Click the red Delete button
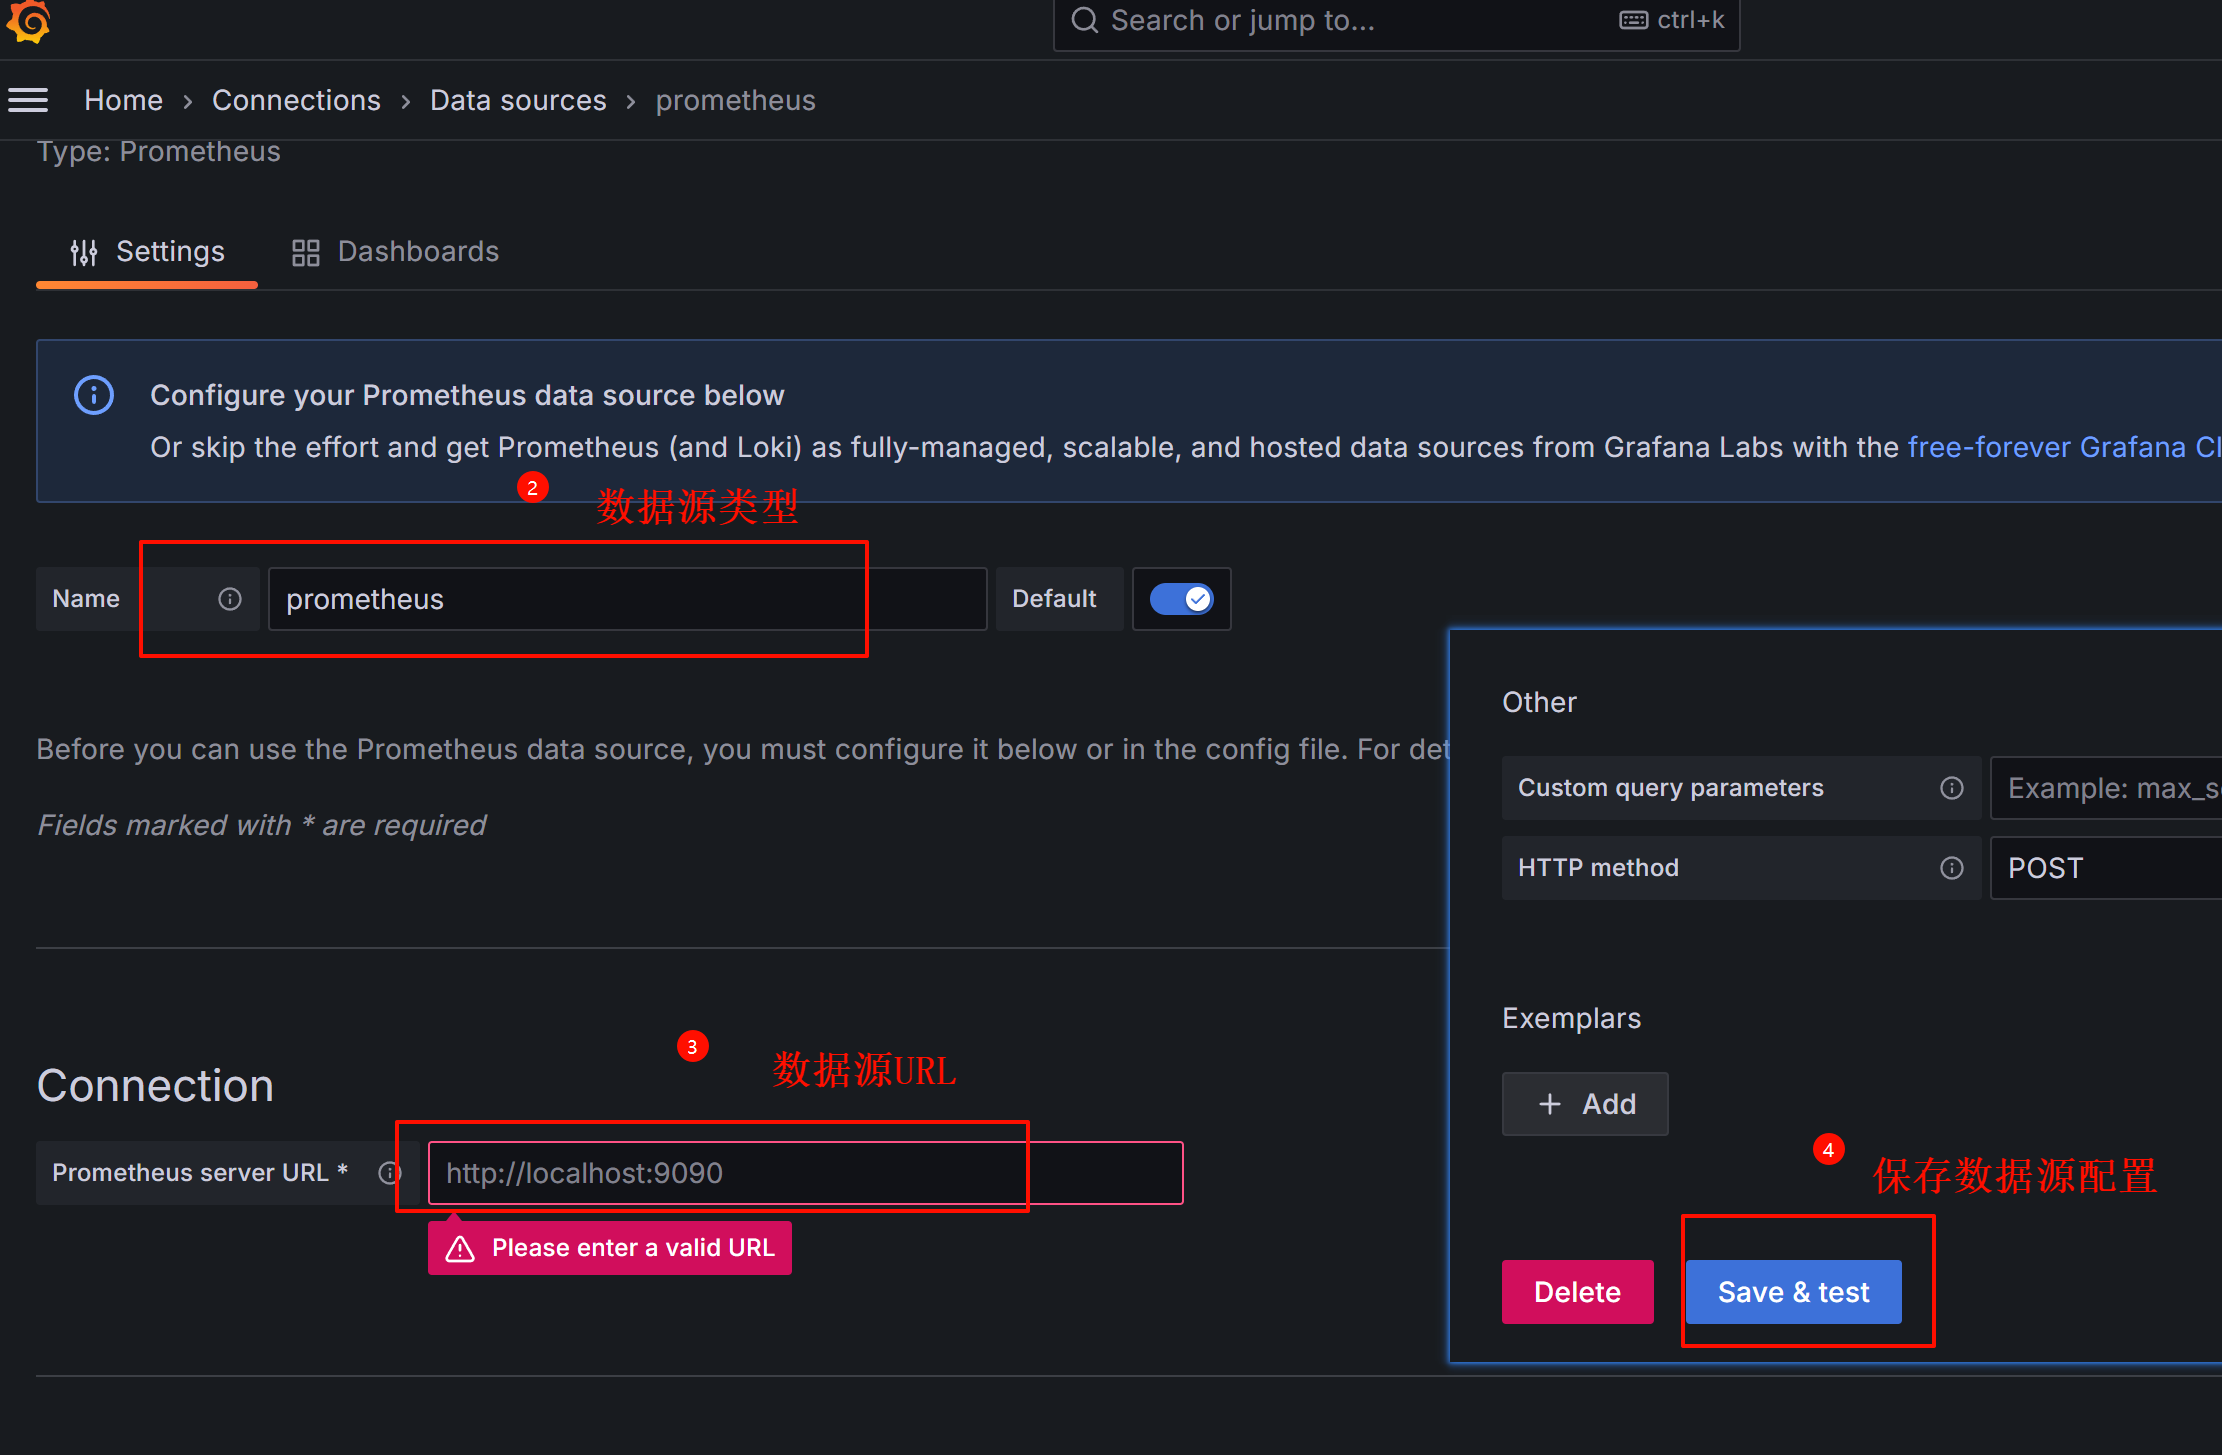The height and width of the screenshot is (1455, 2222). 1577,1292
